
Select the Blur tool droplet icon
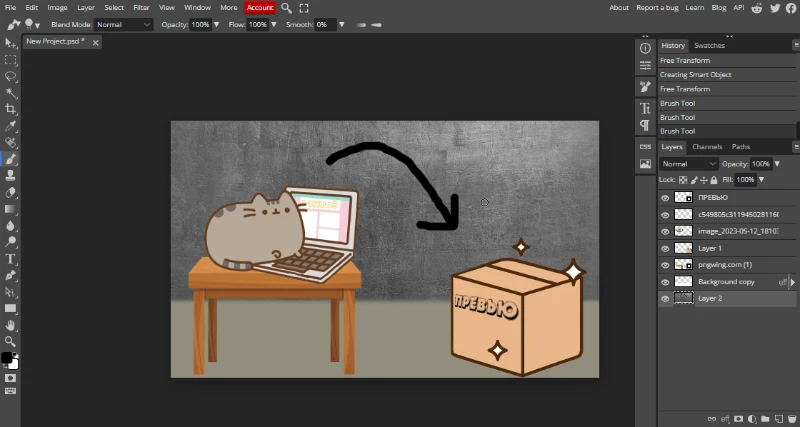10,225
